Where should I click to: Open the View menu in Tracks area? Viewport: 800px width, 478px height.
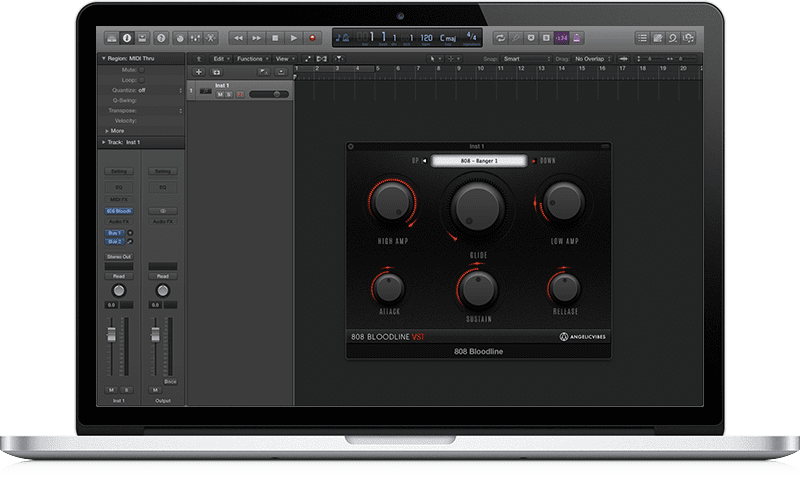(285, 59)
